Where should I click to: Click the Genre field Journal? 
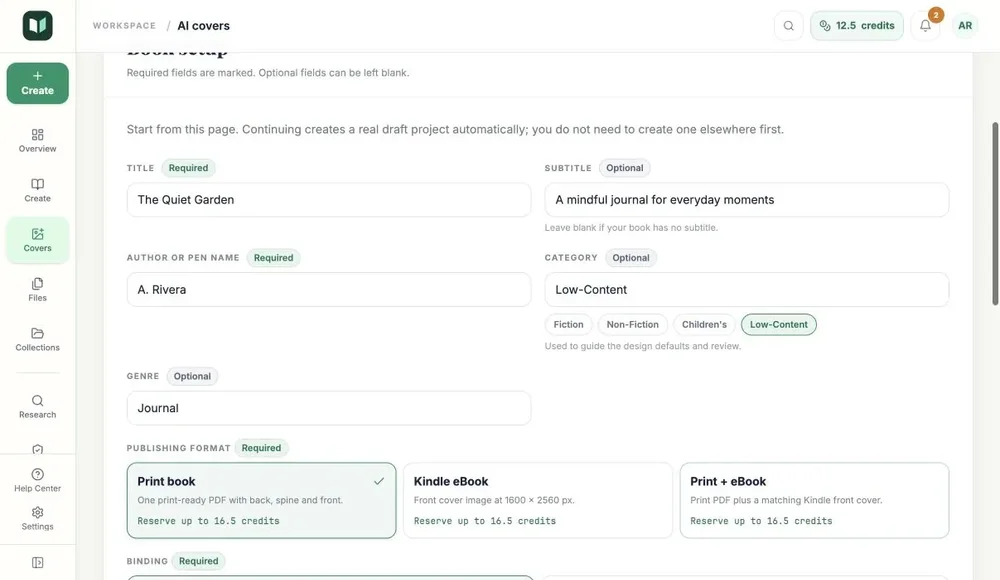[x=329, y=408]
